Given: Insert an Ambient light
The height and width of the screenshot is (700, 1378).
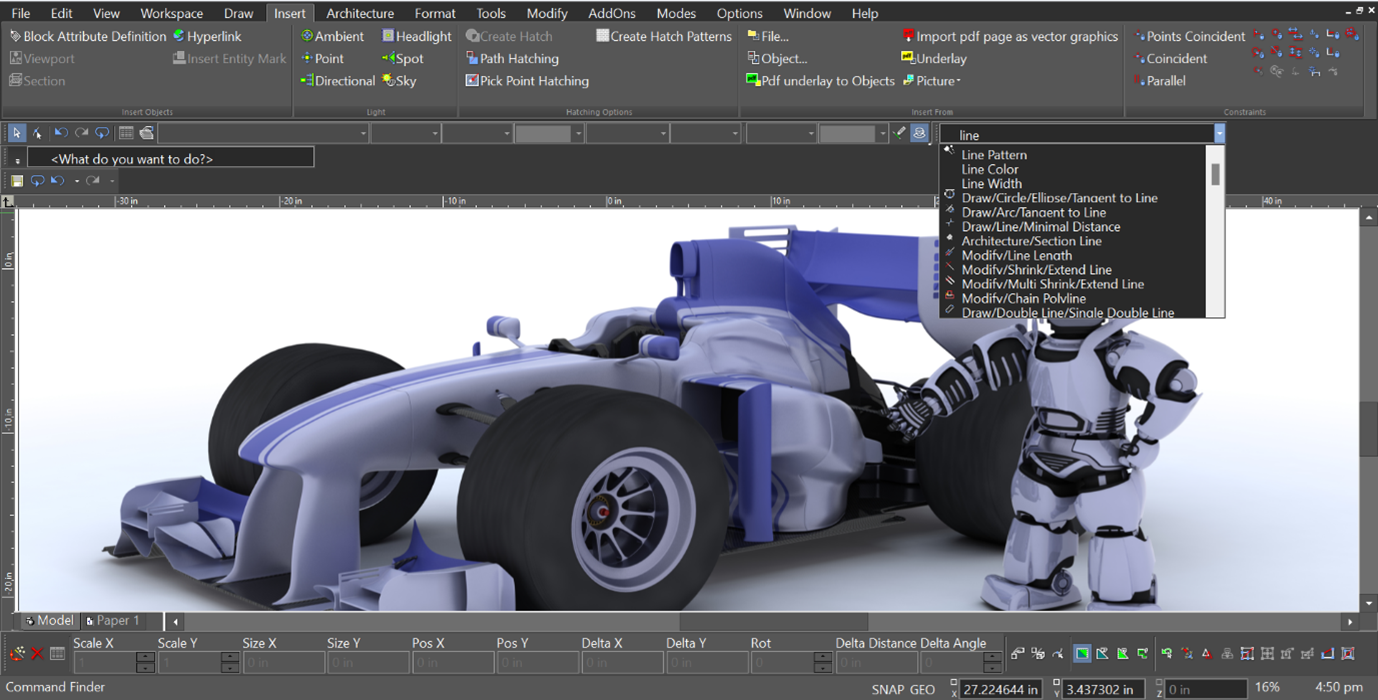Looking at the screenshot, I should (x=333, y=36).
